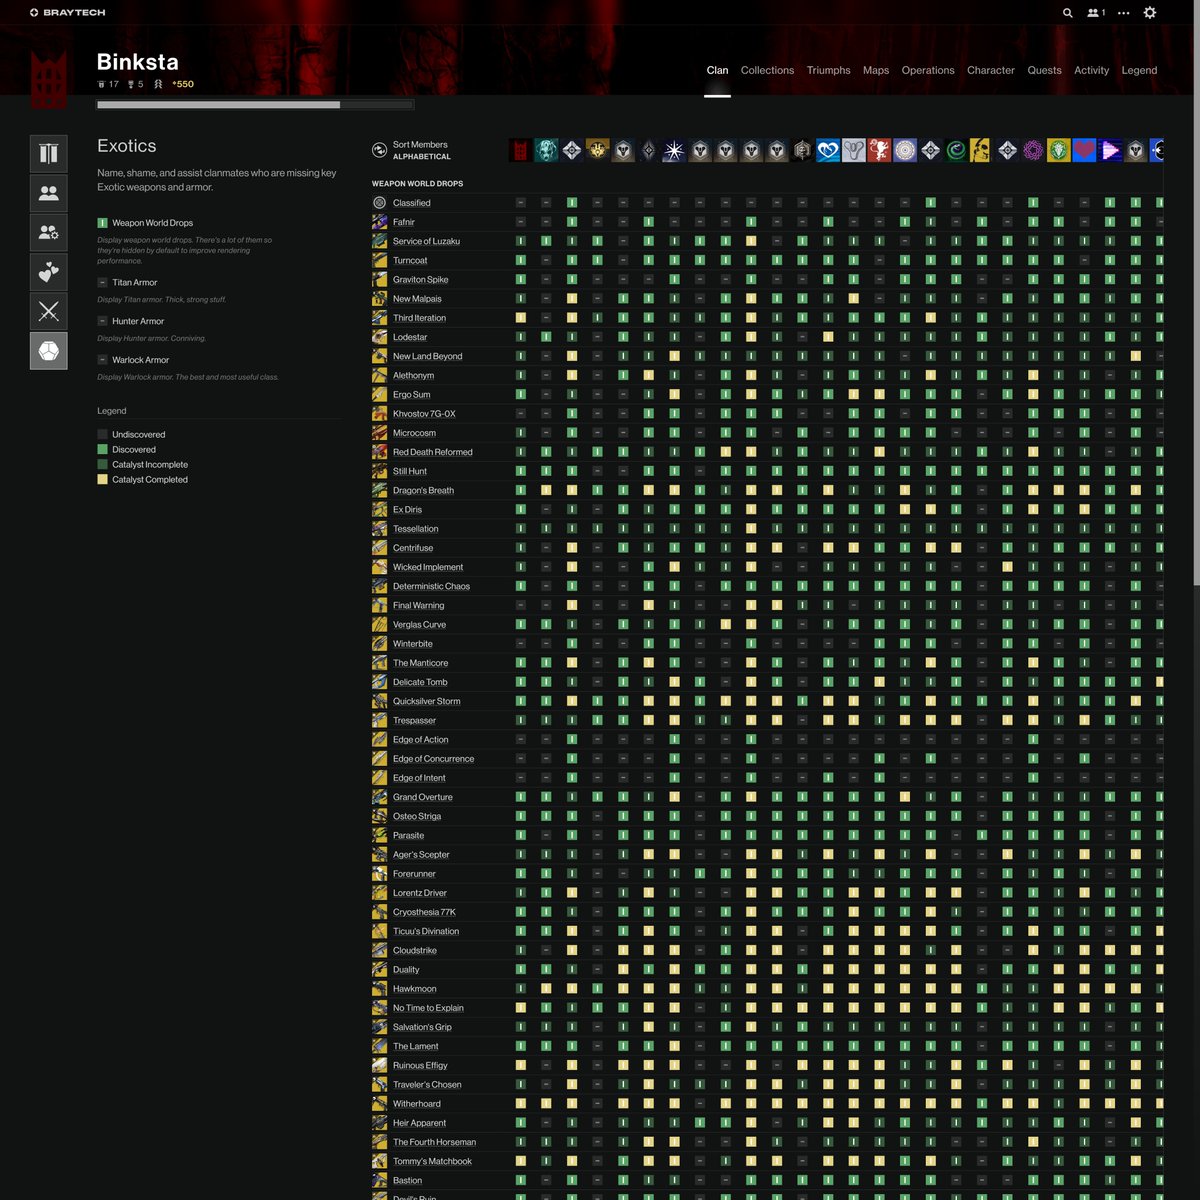Click 'Tommy's Matchbook' weapon name
Screen dimensions: 1200x1200
432,1161
